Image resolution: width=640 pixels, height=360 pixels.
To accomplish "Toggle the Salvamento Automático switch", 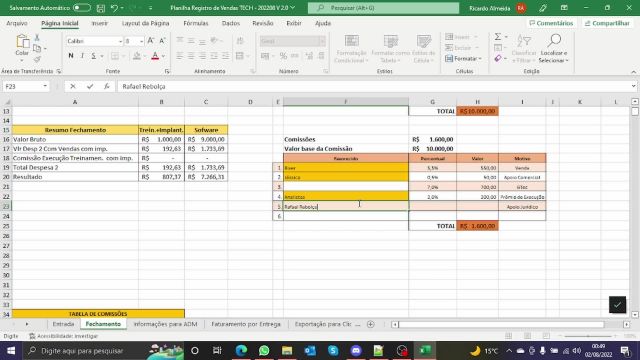I will click(x=82, y=8).
